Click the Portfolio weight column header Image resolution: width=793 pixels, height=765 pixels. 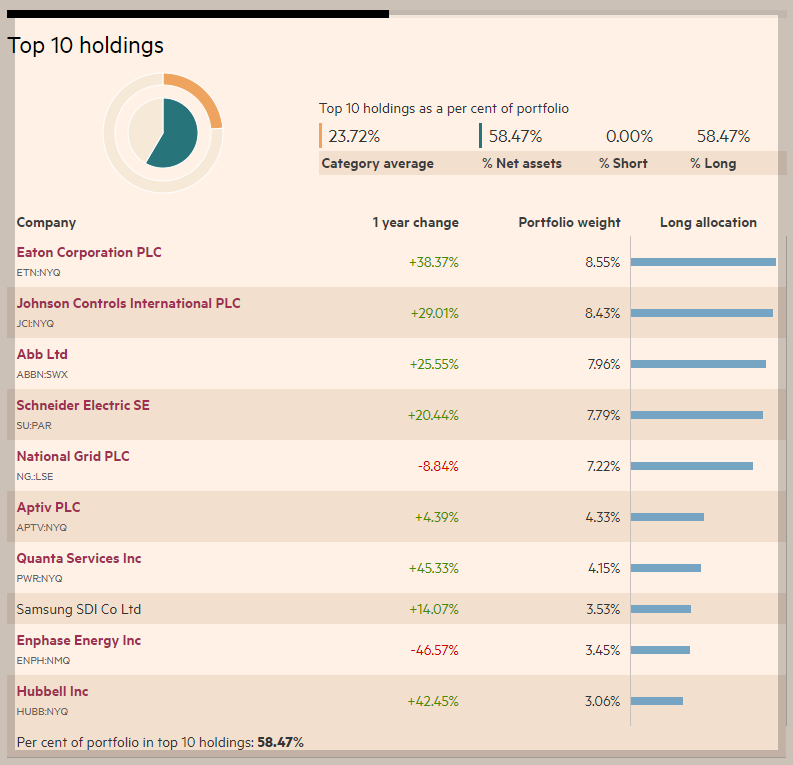[569, 223]
